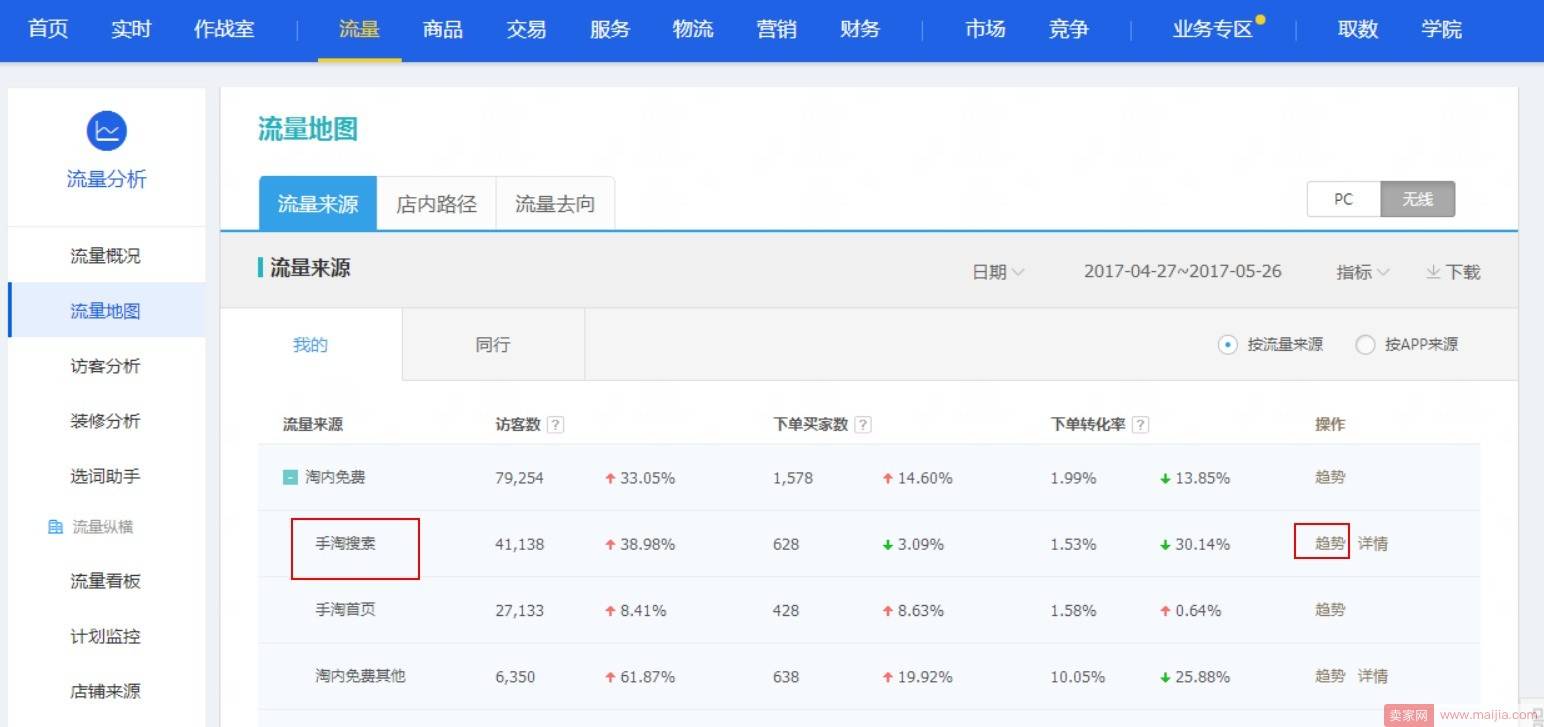Select the 按APP来源 radio button
This screenshot has width=1544, height=727.
(1365, 345)
